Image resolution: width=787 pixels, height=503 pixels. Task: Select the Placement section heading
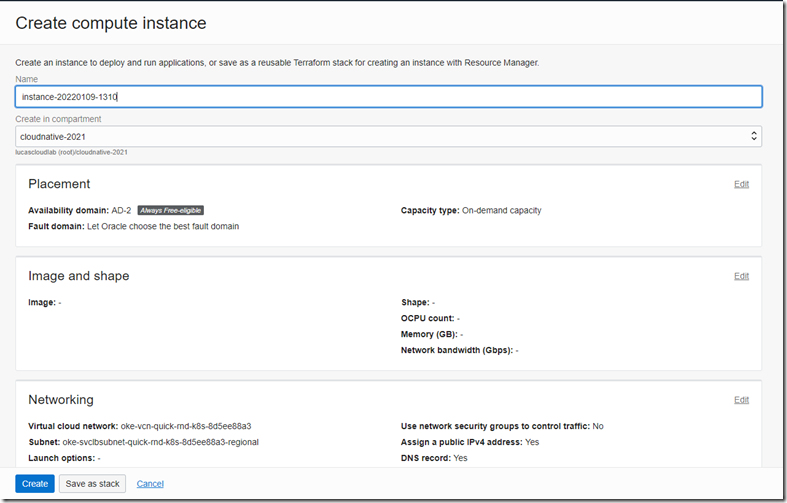tap(59, 184)
